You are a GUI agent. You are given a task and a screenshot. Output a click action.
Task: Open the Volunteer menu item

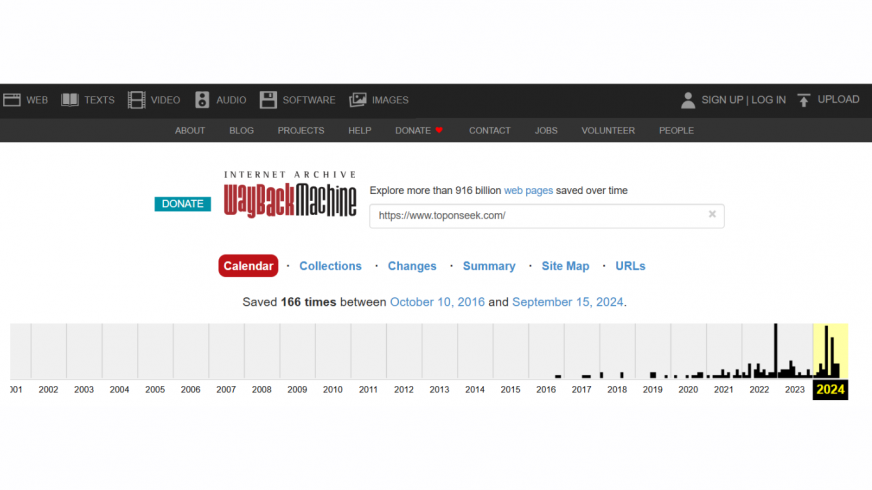[x=608, y=130]
